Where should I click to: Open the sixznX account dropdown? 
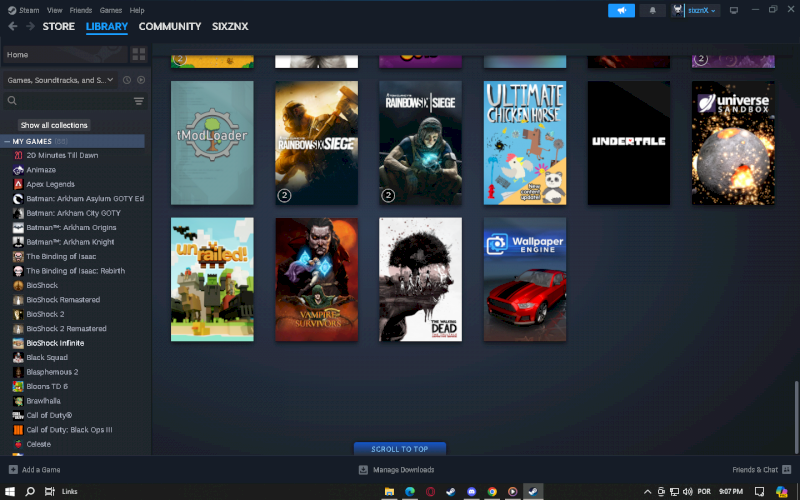point(695,10)
